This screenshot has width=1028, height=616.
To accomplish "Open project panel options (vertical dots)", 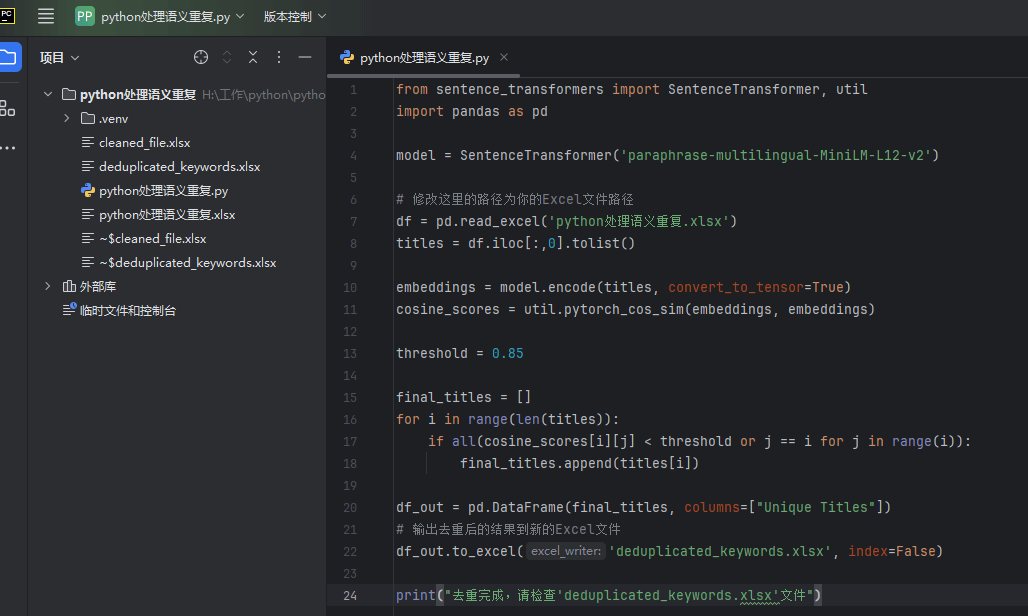I will 279,57.
